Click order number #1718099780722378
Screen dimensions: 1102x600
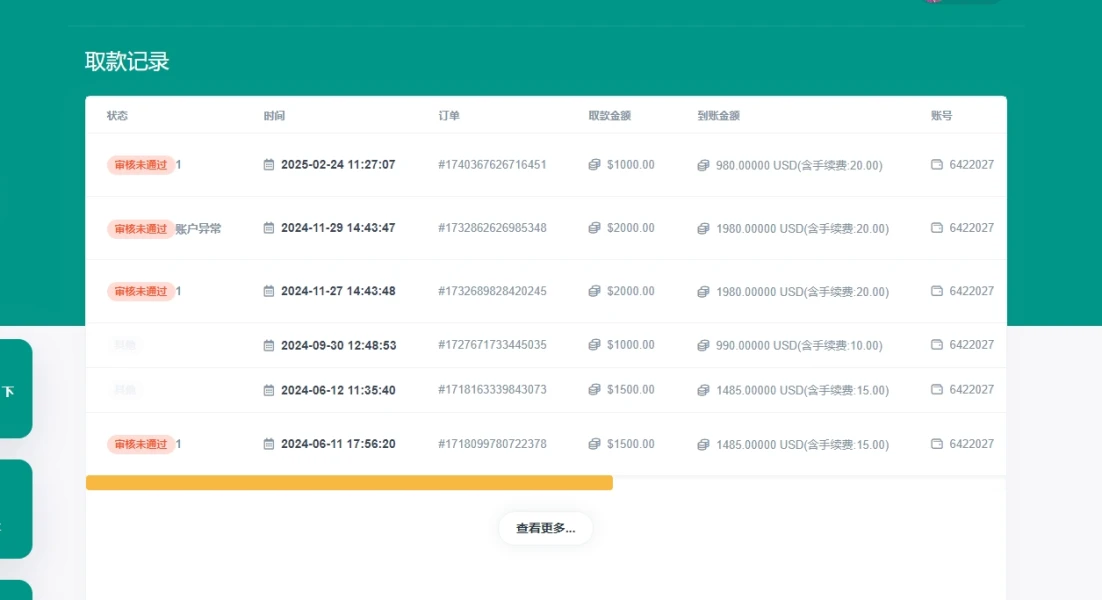point(492,444)
